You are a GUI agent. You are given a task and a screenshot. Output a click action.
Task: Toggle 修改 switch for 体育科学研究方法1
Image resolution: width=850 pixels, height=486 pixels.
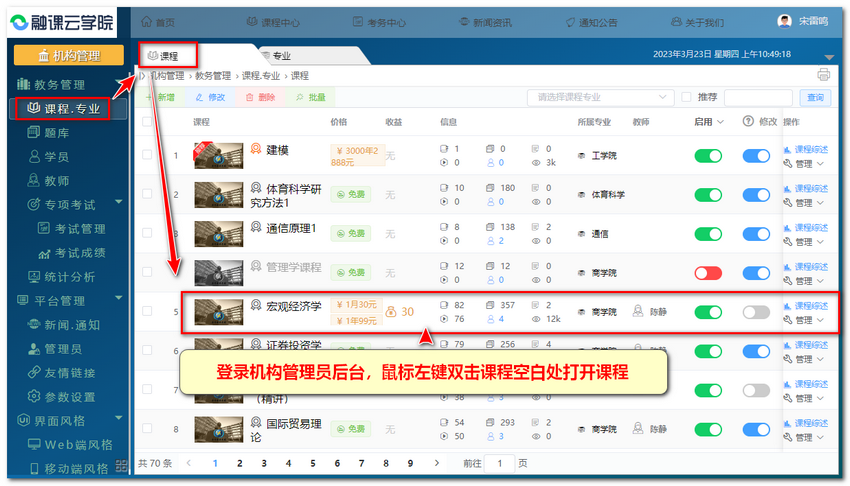pyautogui.click(x=756, y=195)
